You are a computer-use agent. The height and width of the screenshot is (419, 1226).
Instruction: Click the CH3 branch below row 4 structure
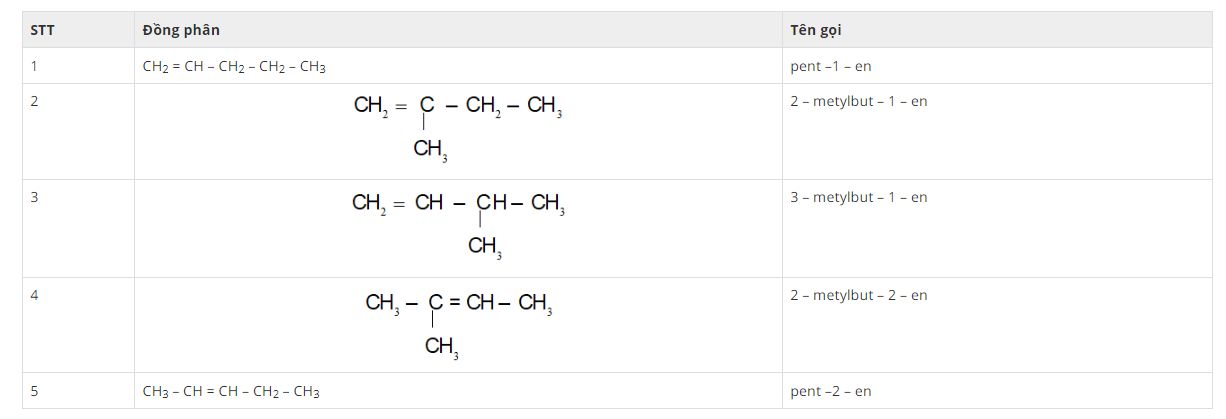[441, 347]
